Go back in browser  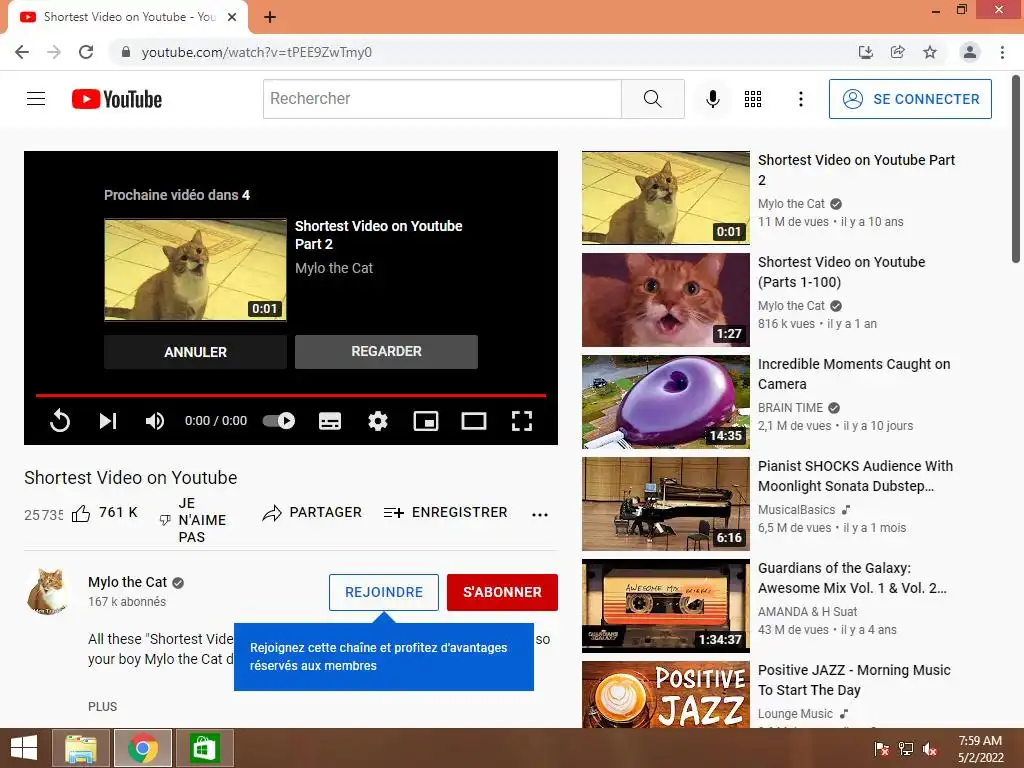[22, 52]
